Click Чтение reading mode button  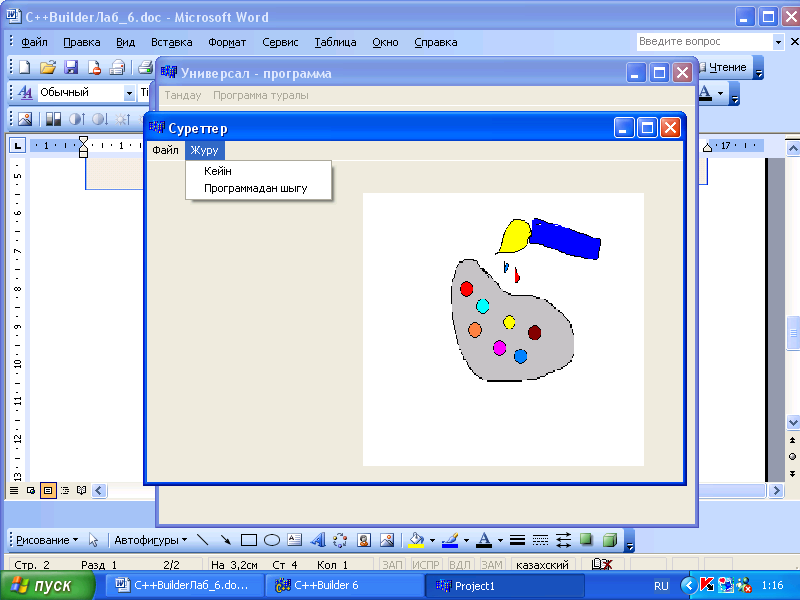click(723, 67)
